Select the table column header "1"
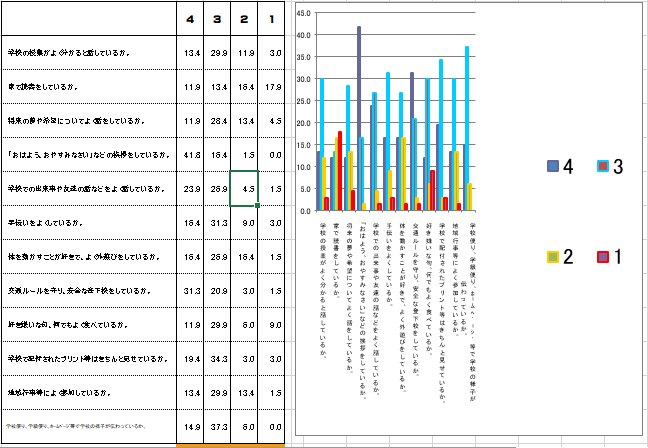 tap(273, 19)
